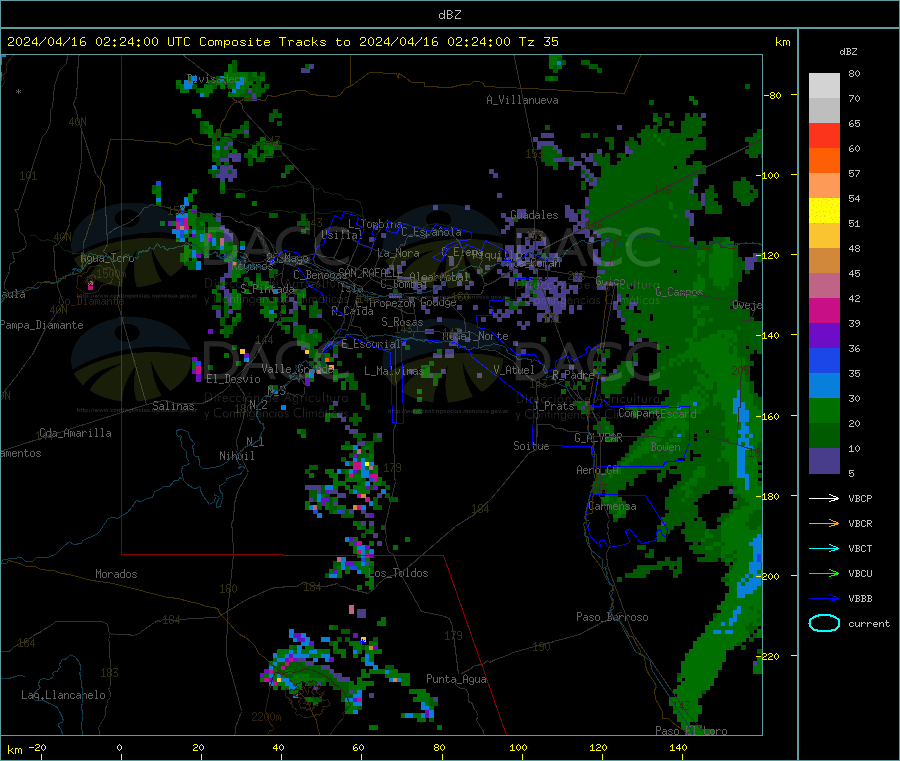Click the 'Guadales' map label
Viewport: 900px width, 761px height.
[534, 215]
